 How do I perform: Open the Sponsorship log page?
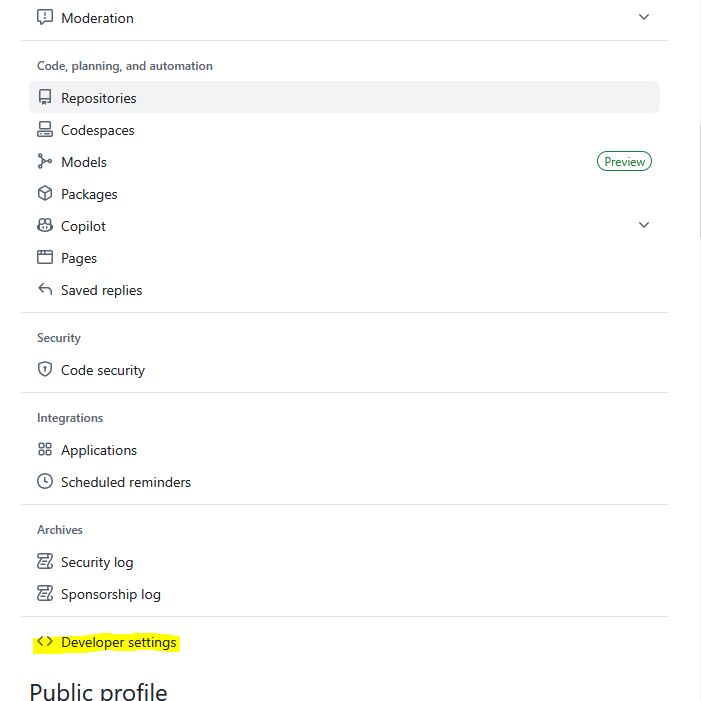coord(110,594)
